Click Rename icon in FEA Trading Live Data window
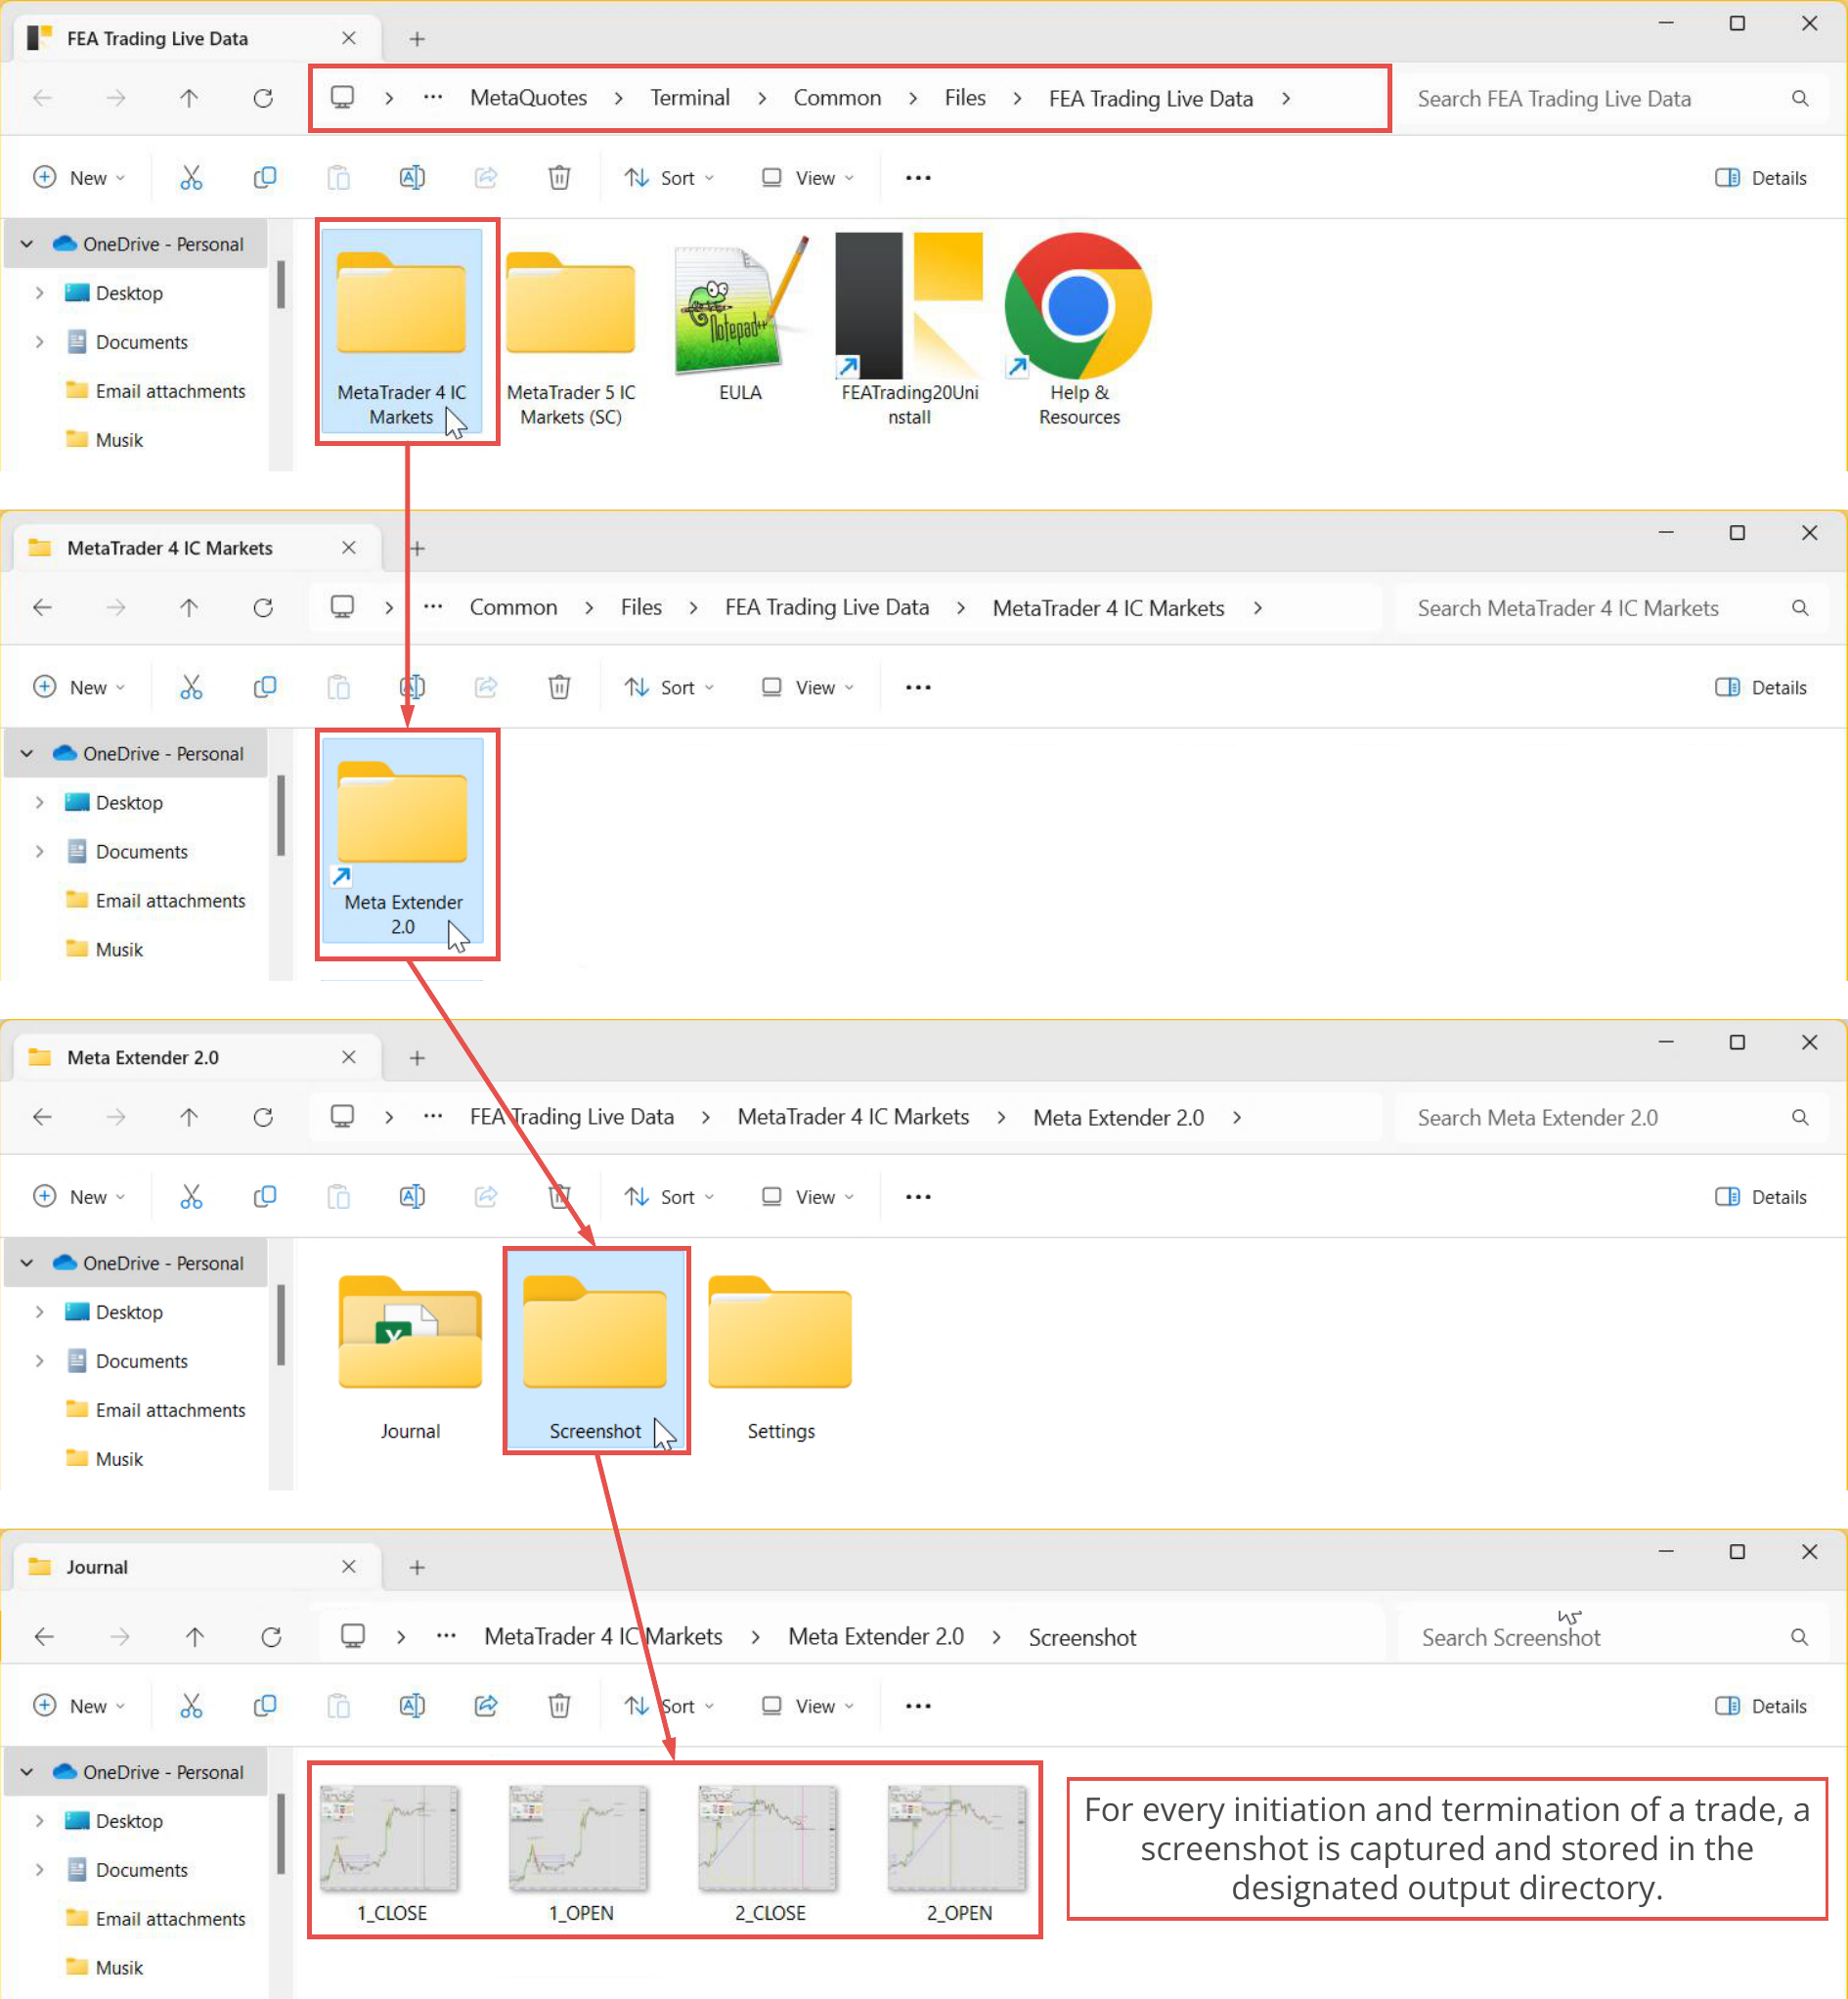The width and height of the screenshot is (1848, 1999). 412,178
